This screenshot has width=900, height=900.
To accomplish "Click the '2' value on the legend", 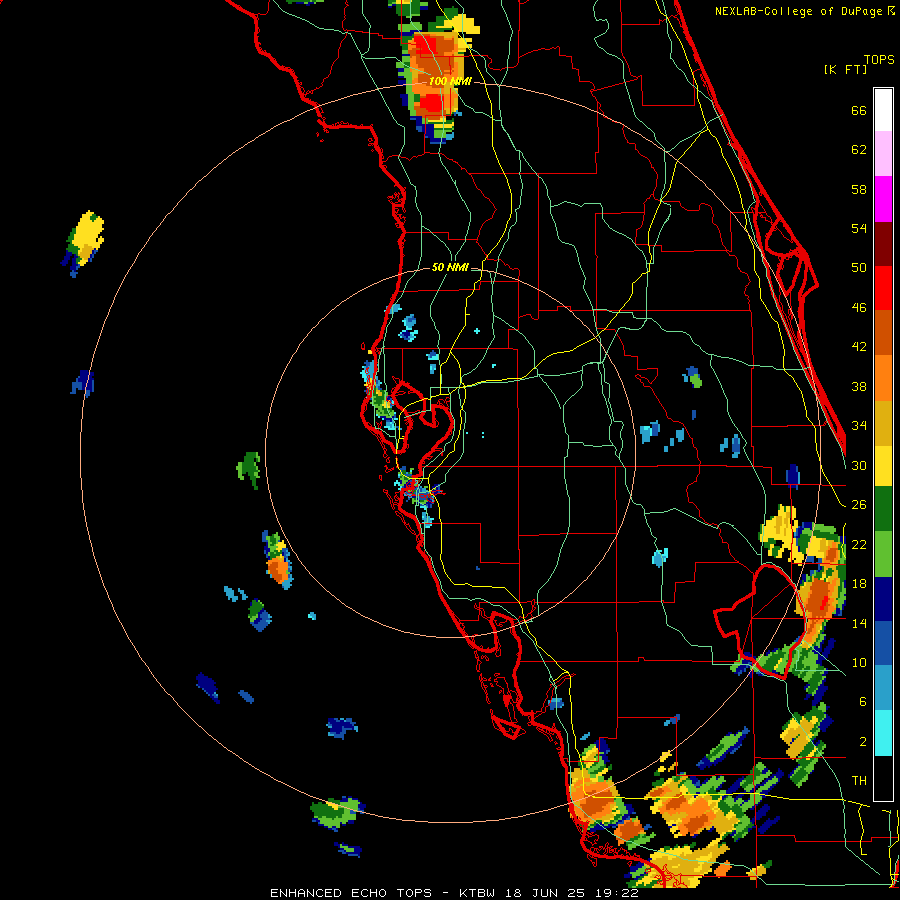I will point(863,741).
